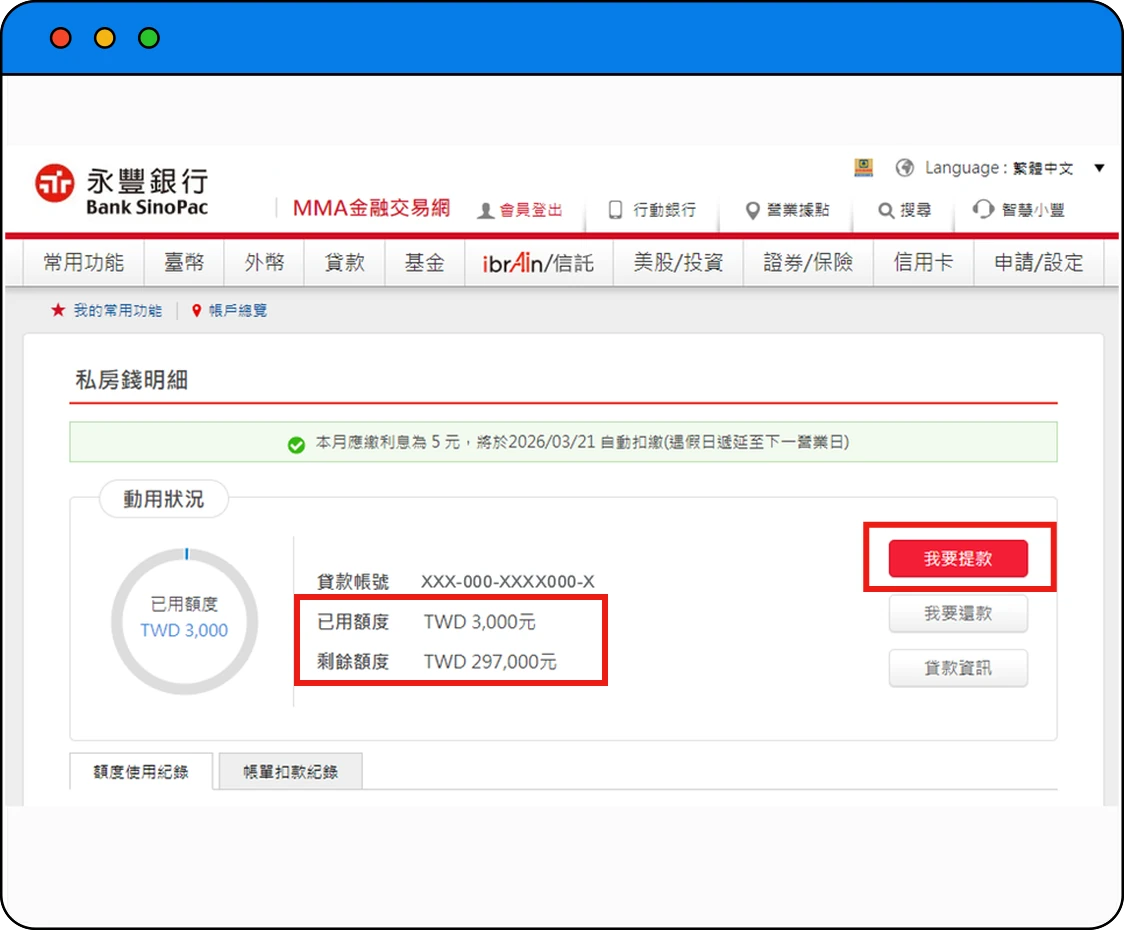Click the interest notice text for 2026/03/21
Viewport: 1124px width, 930px height.
(582, 442)
